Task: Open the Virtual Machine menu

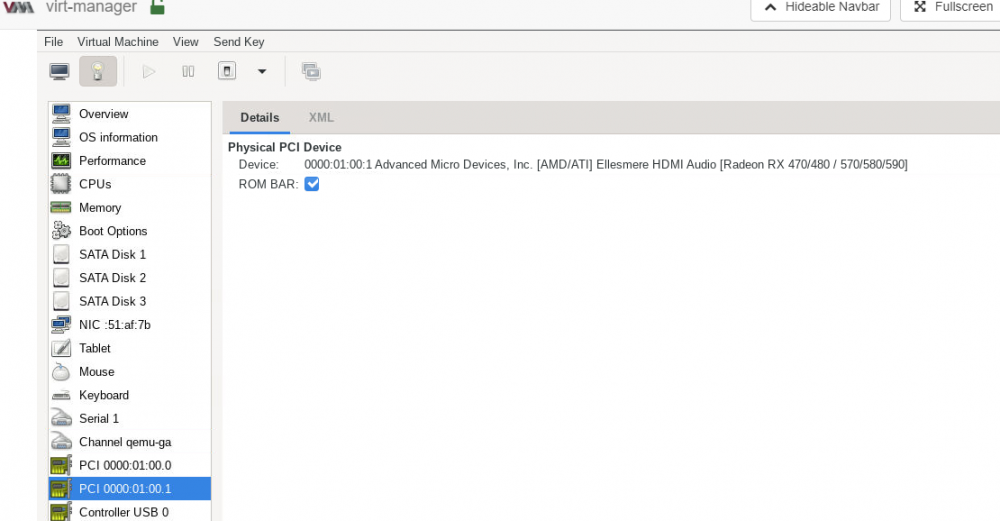Action: 118,42
